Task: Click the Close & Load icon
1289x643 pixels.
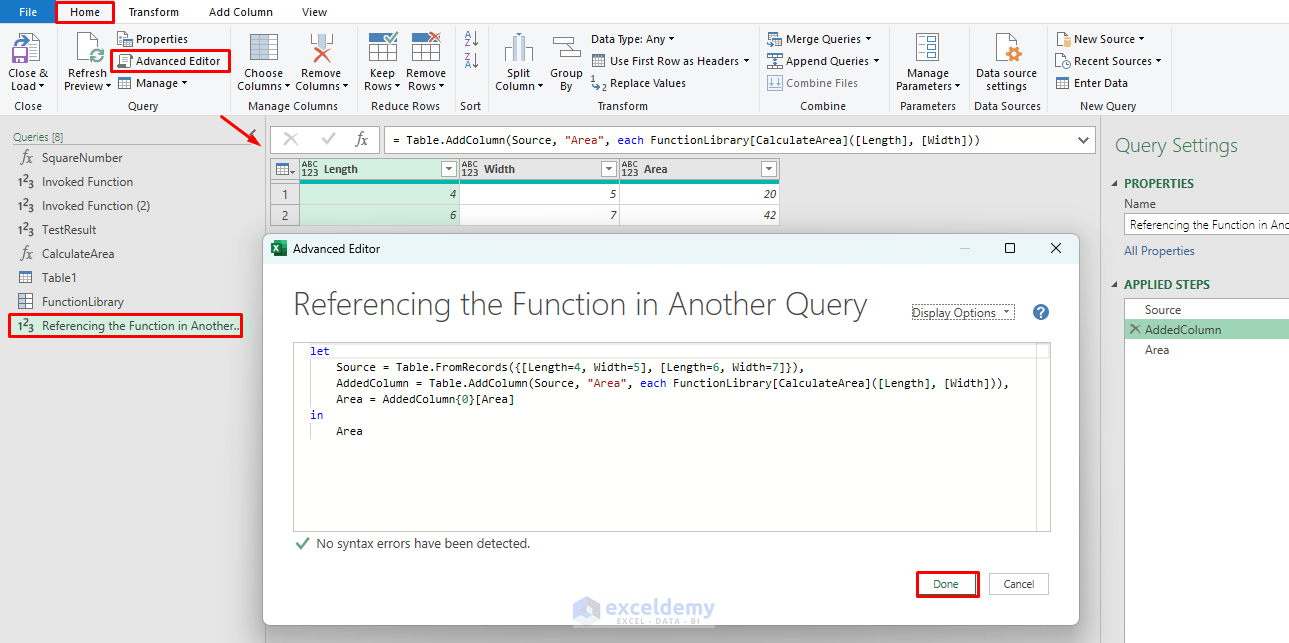Action: click(x=25, y=49)
